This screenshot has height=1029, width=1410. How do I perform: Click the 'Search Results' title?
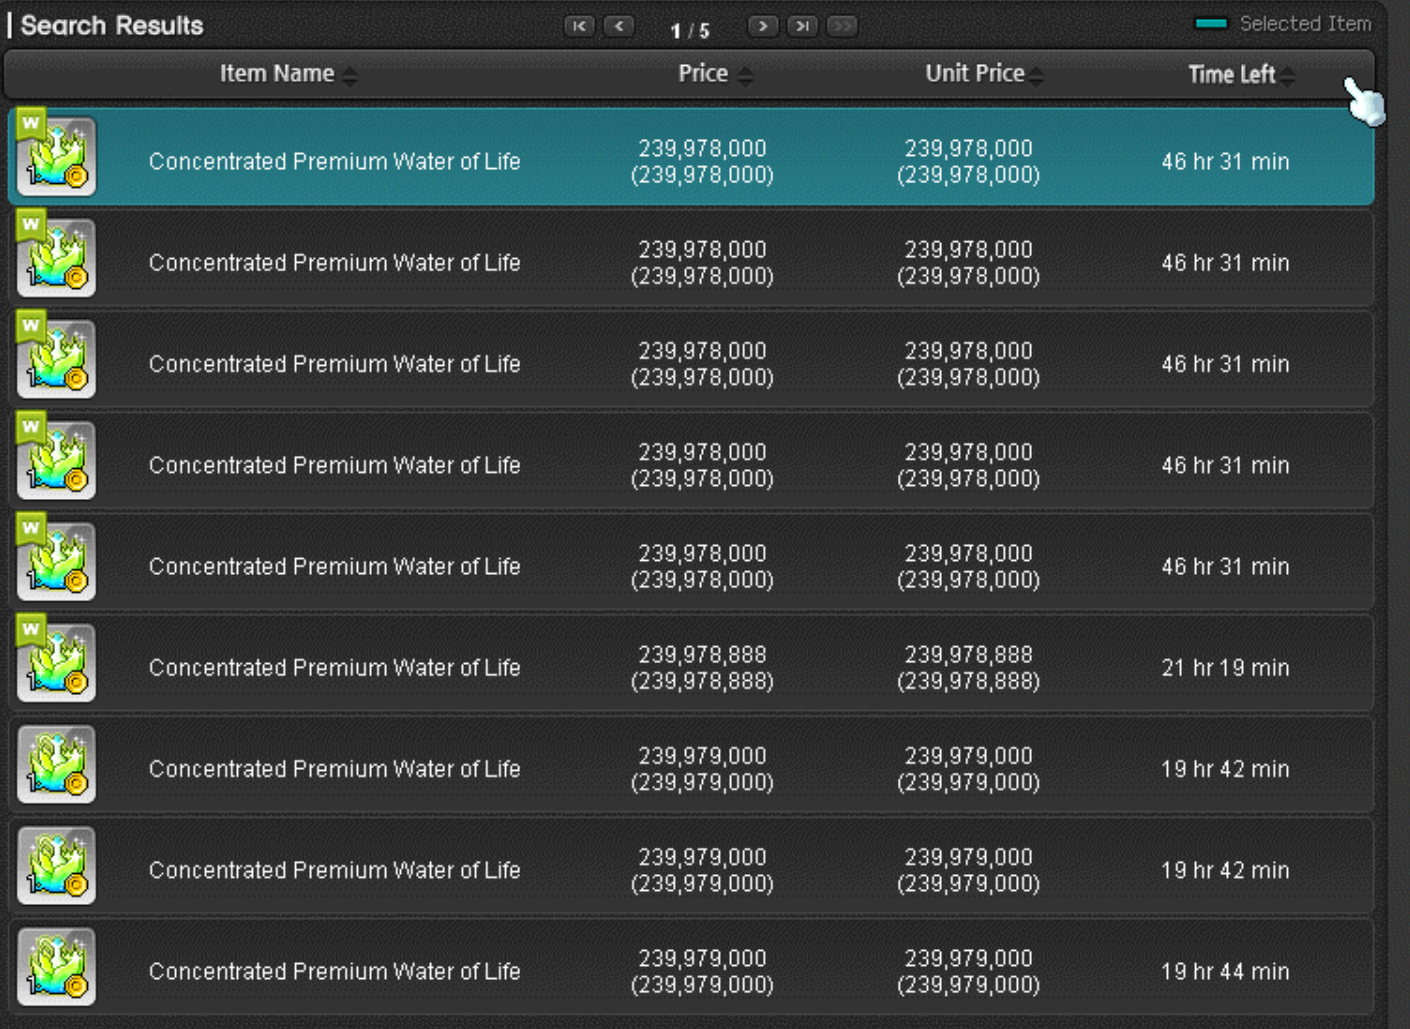[111, 26]
